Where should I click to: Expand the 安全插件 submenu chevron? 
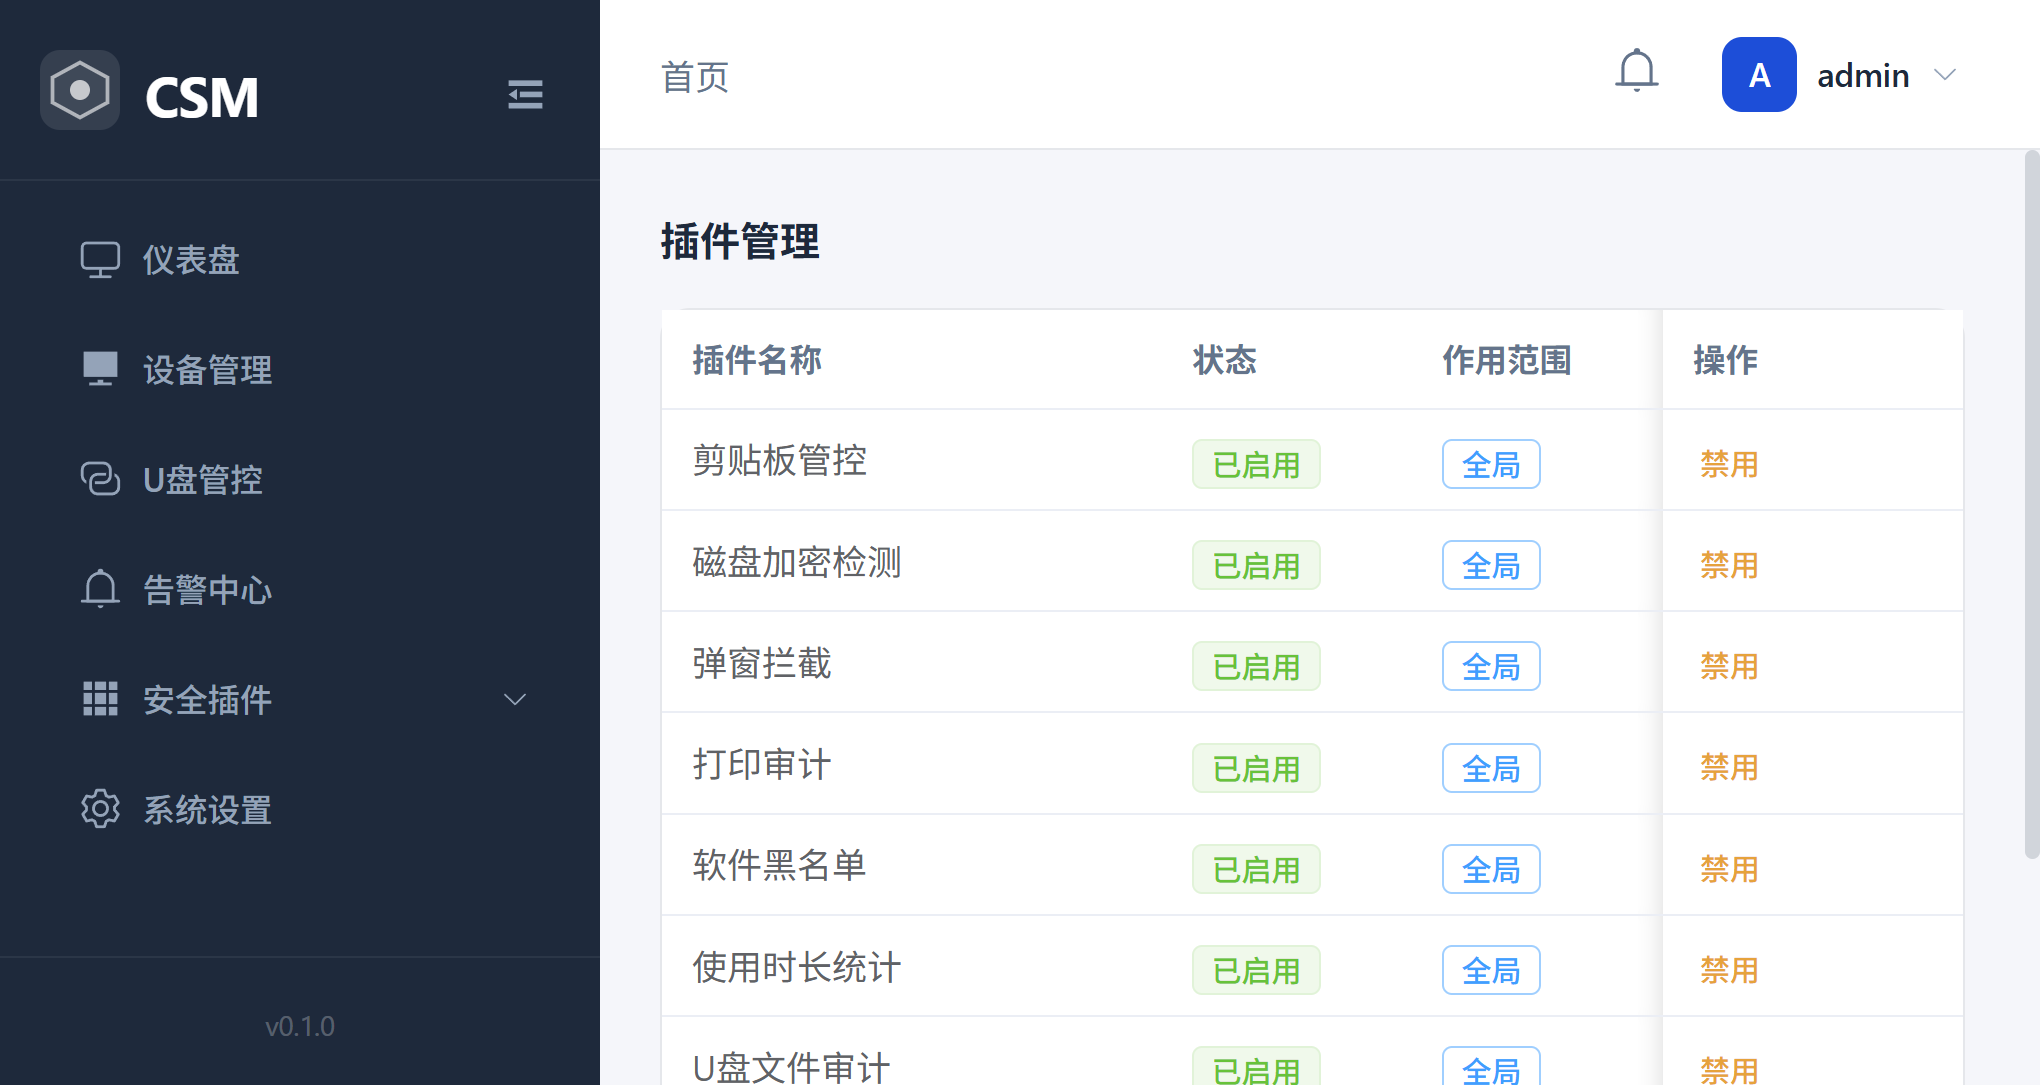pos(515,699)
